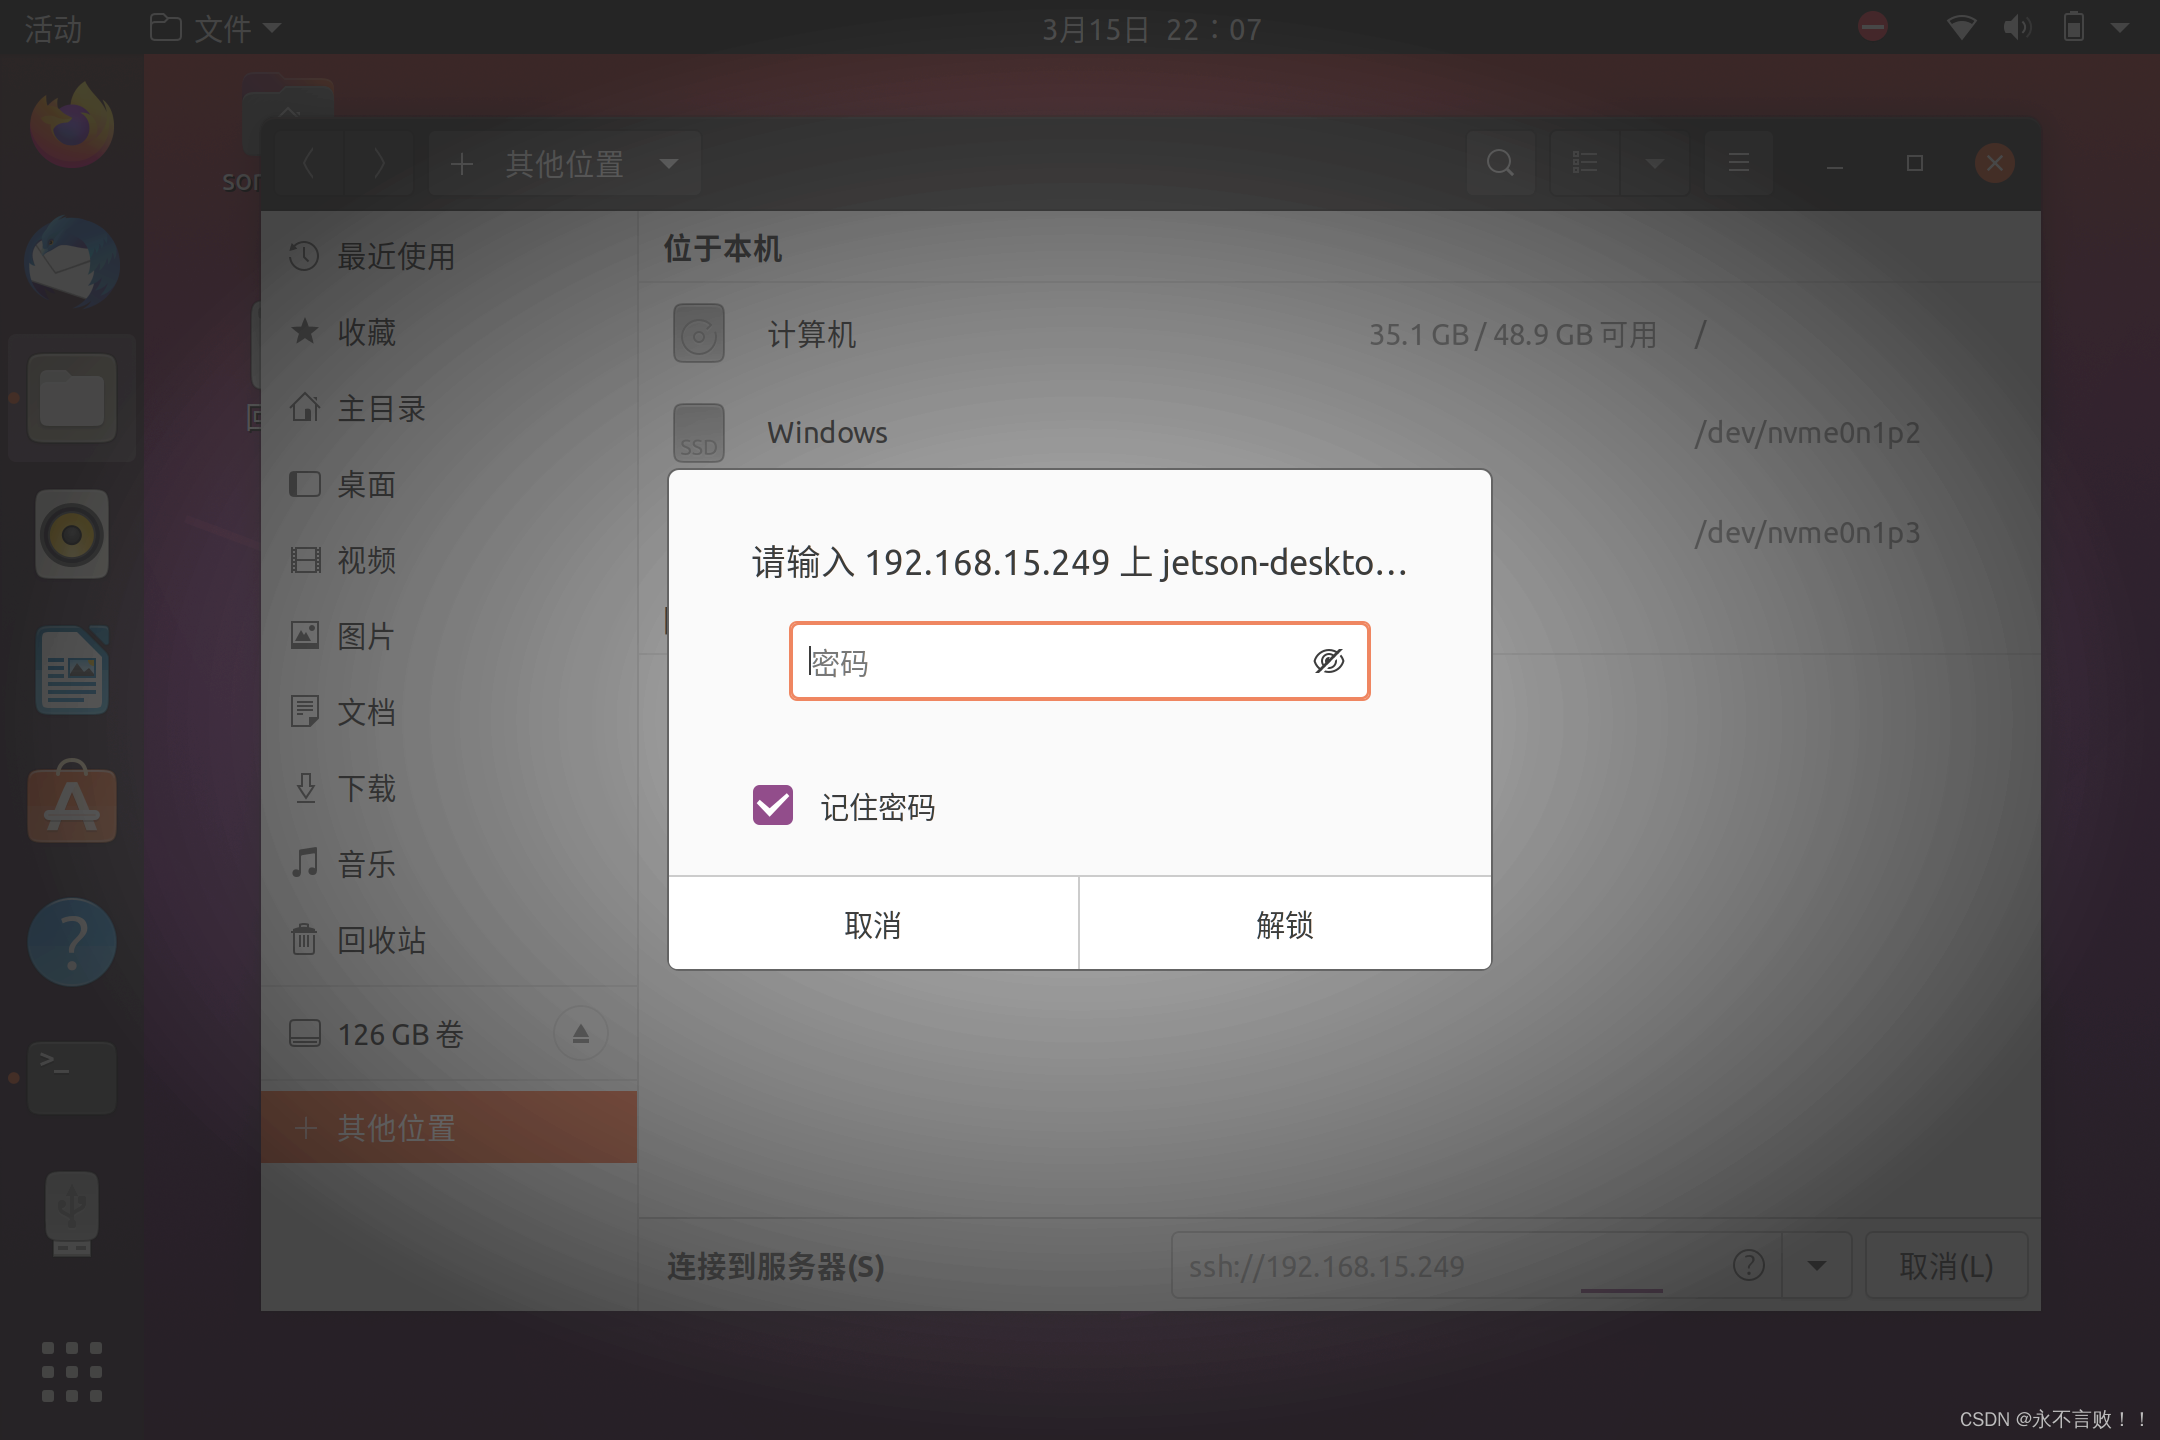
Task: Open 文档 folder in the sidebar
Action: (449, 712)
